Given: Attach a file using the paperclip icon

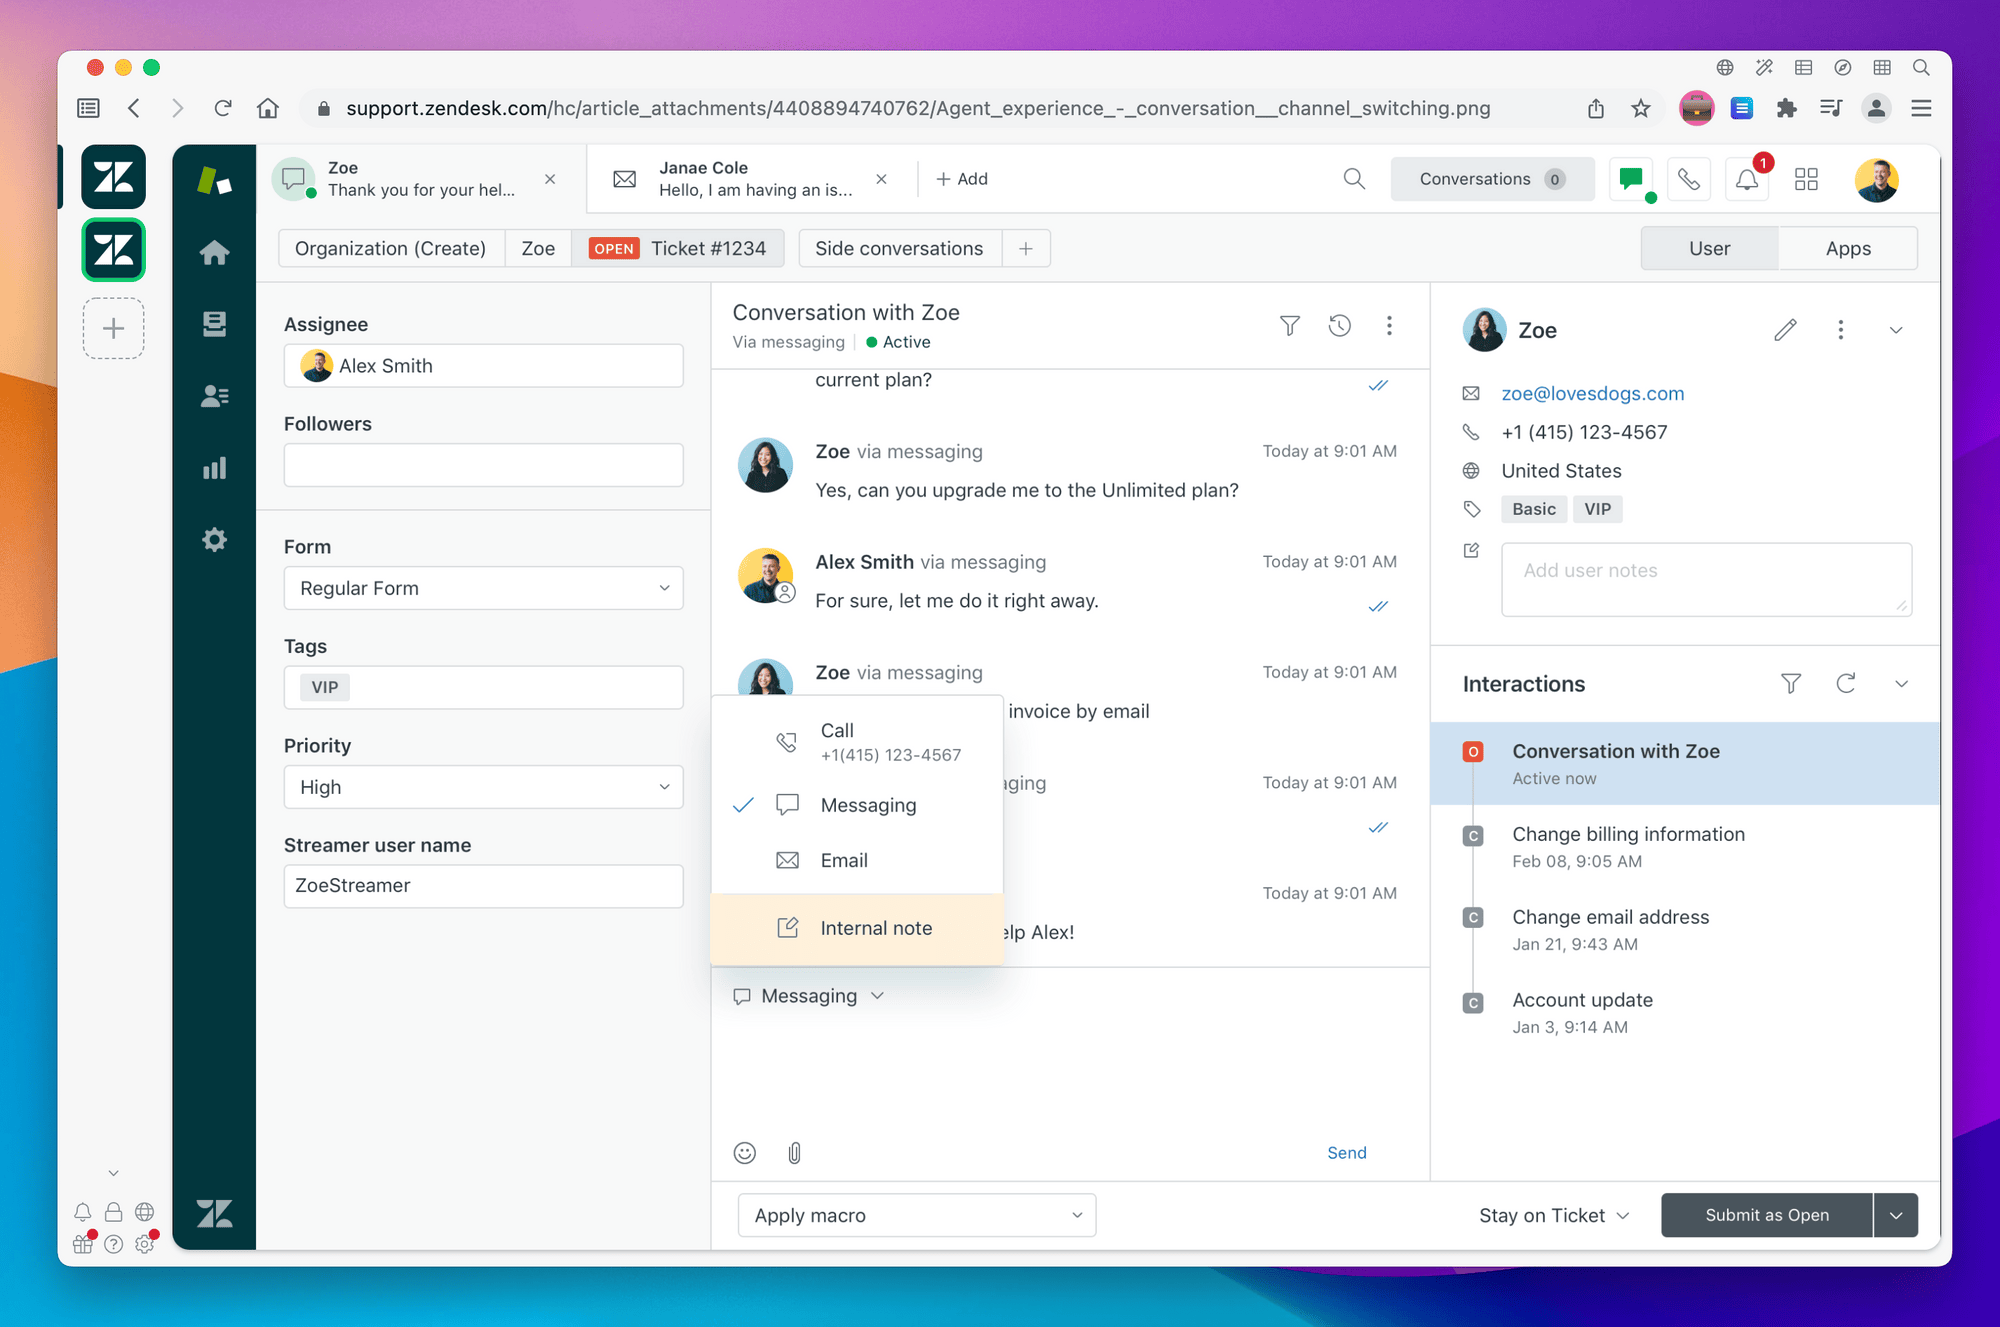Looking at the screenshot, I should click(794, 1152).
